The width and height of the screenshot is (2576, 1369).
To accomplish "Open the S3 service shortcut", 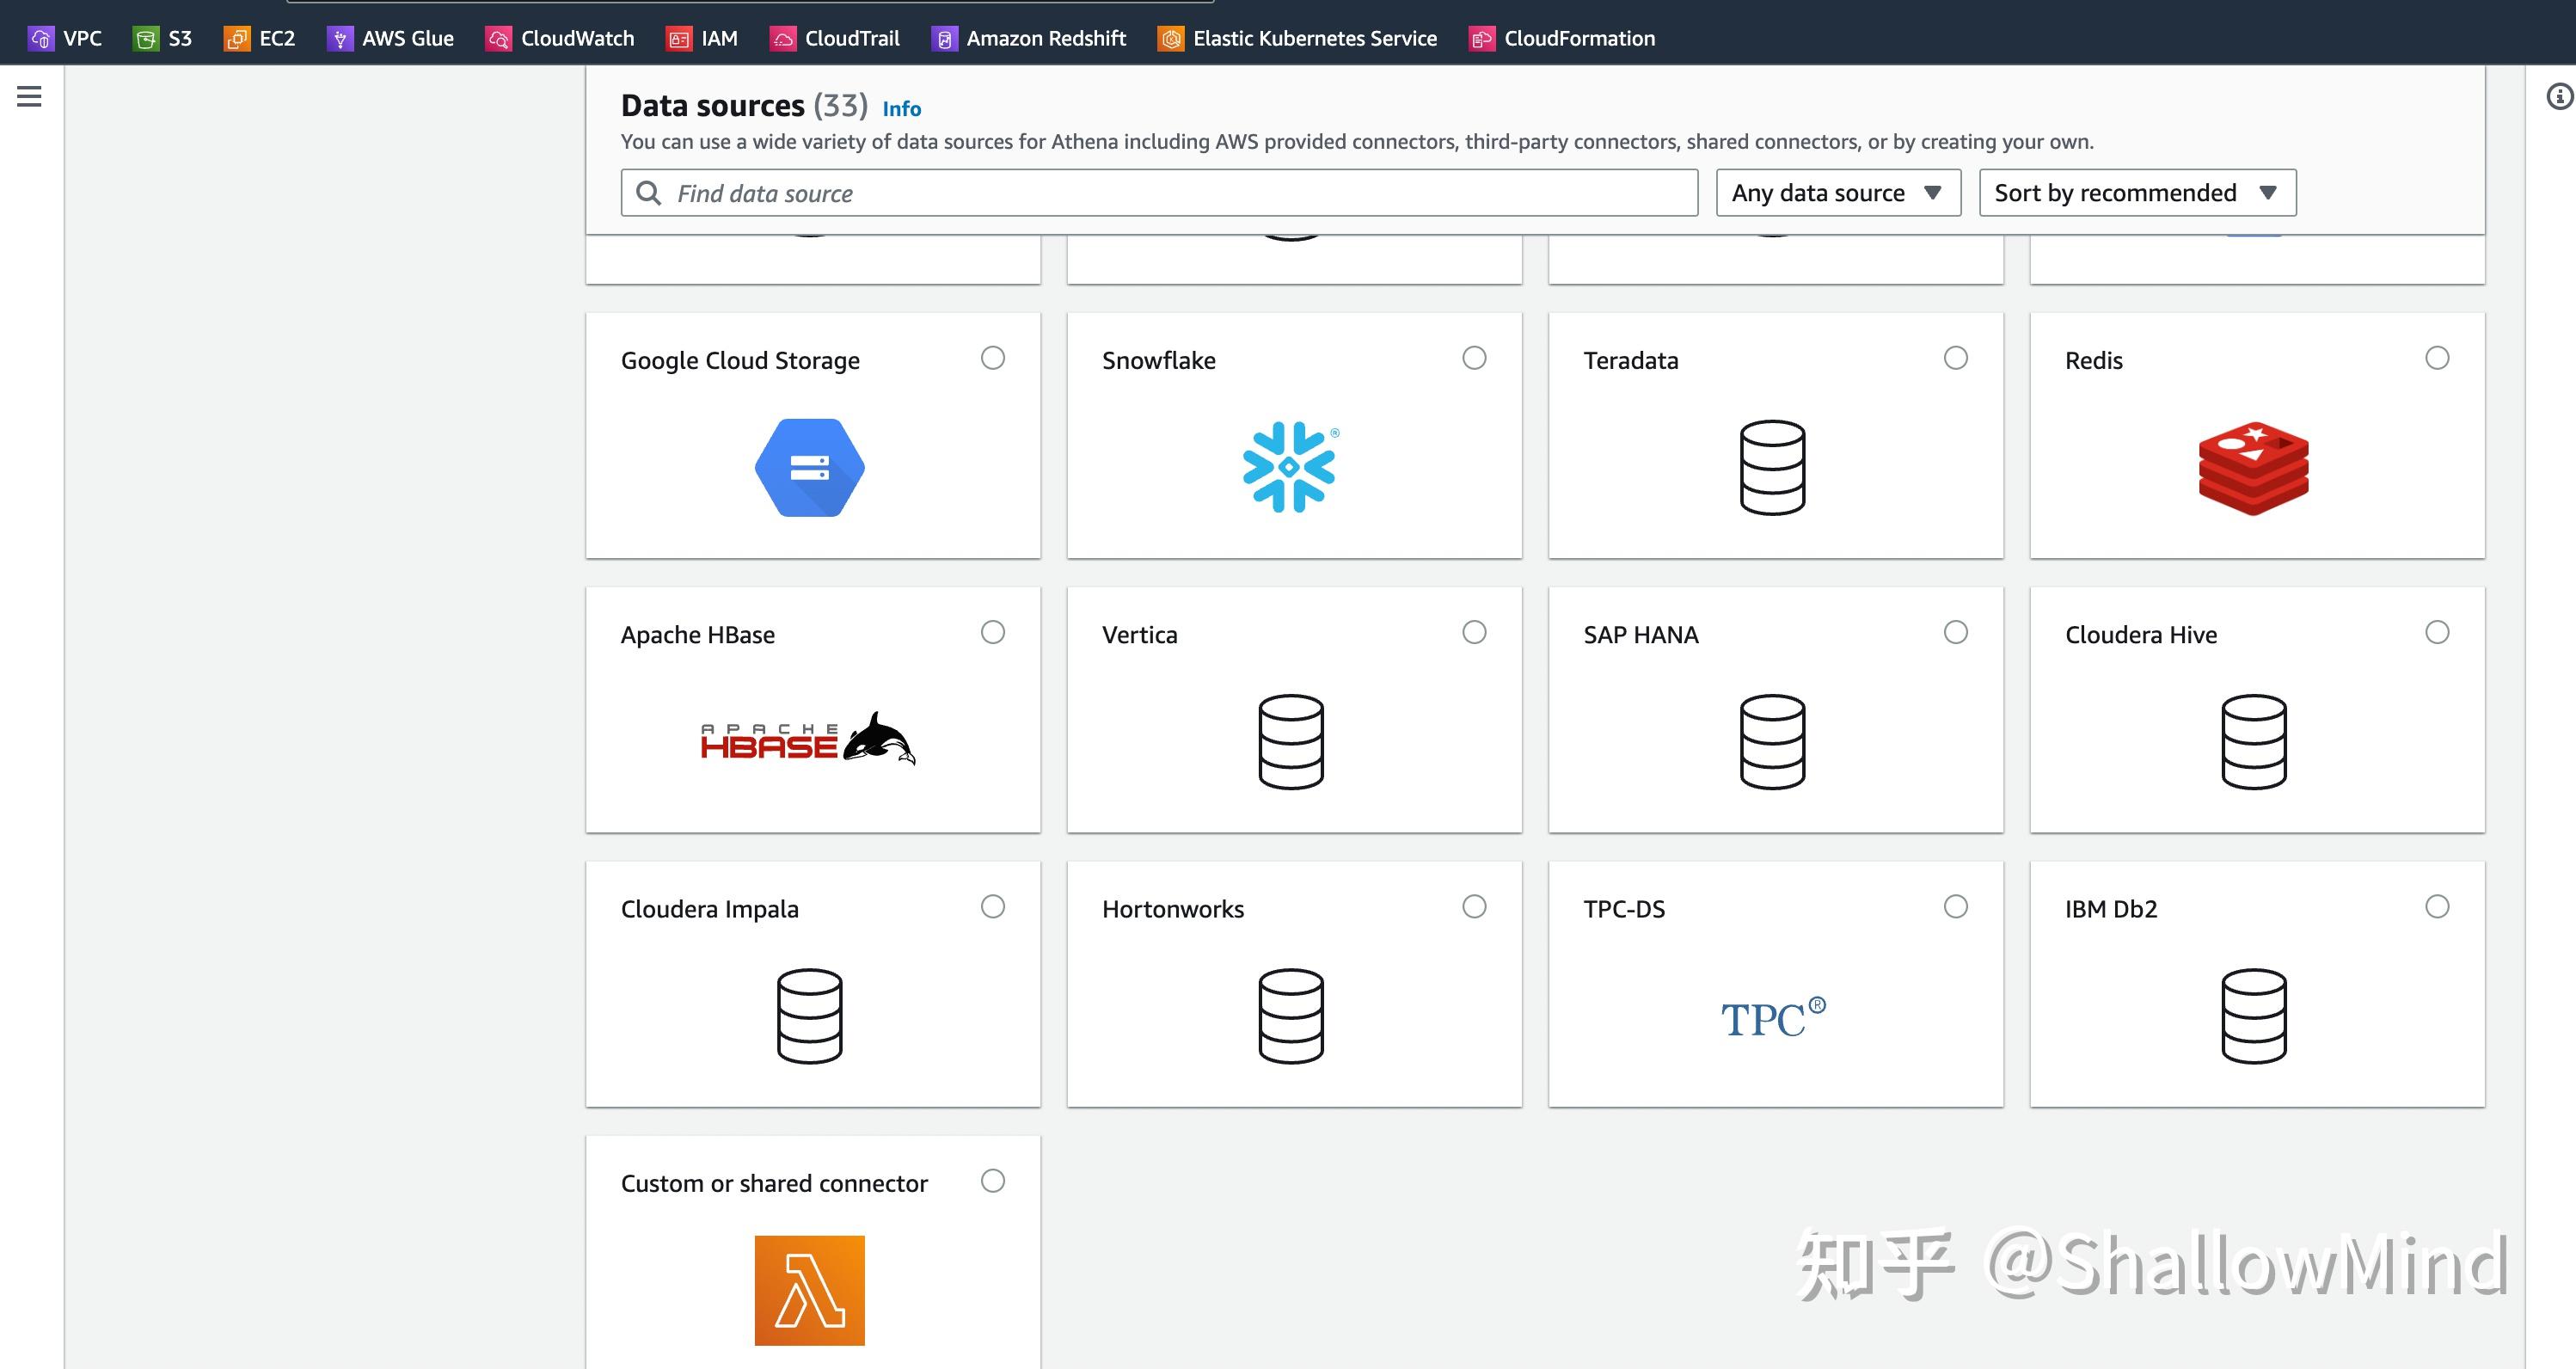I will click(x=164, y=38).
